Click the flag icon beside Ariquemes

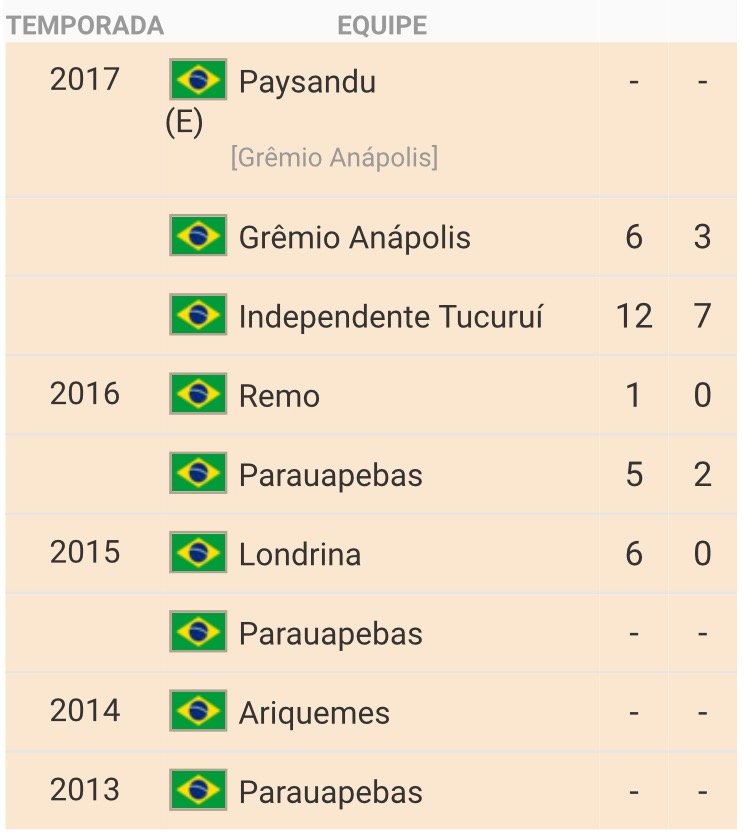point(198,710)
